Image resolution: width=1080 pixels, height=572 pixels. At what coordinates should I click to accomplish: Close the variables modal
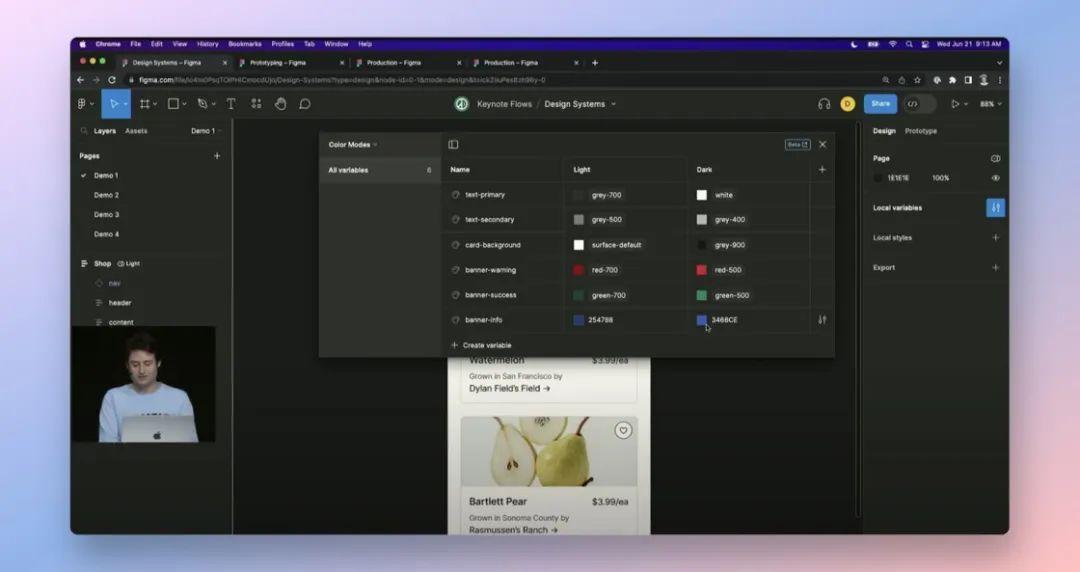pyautogui.click(x=822, y=145)
